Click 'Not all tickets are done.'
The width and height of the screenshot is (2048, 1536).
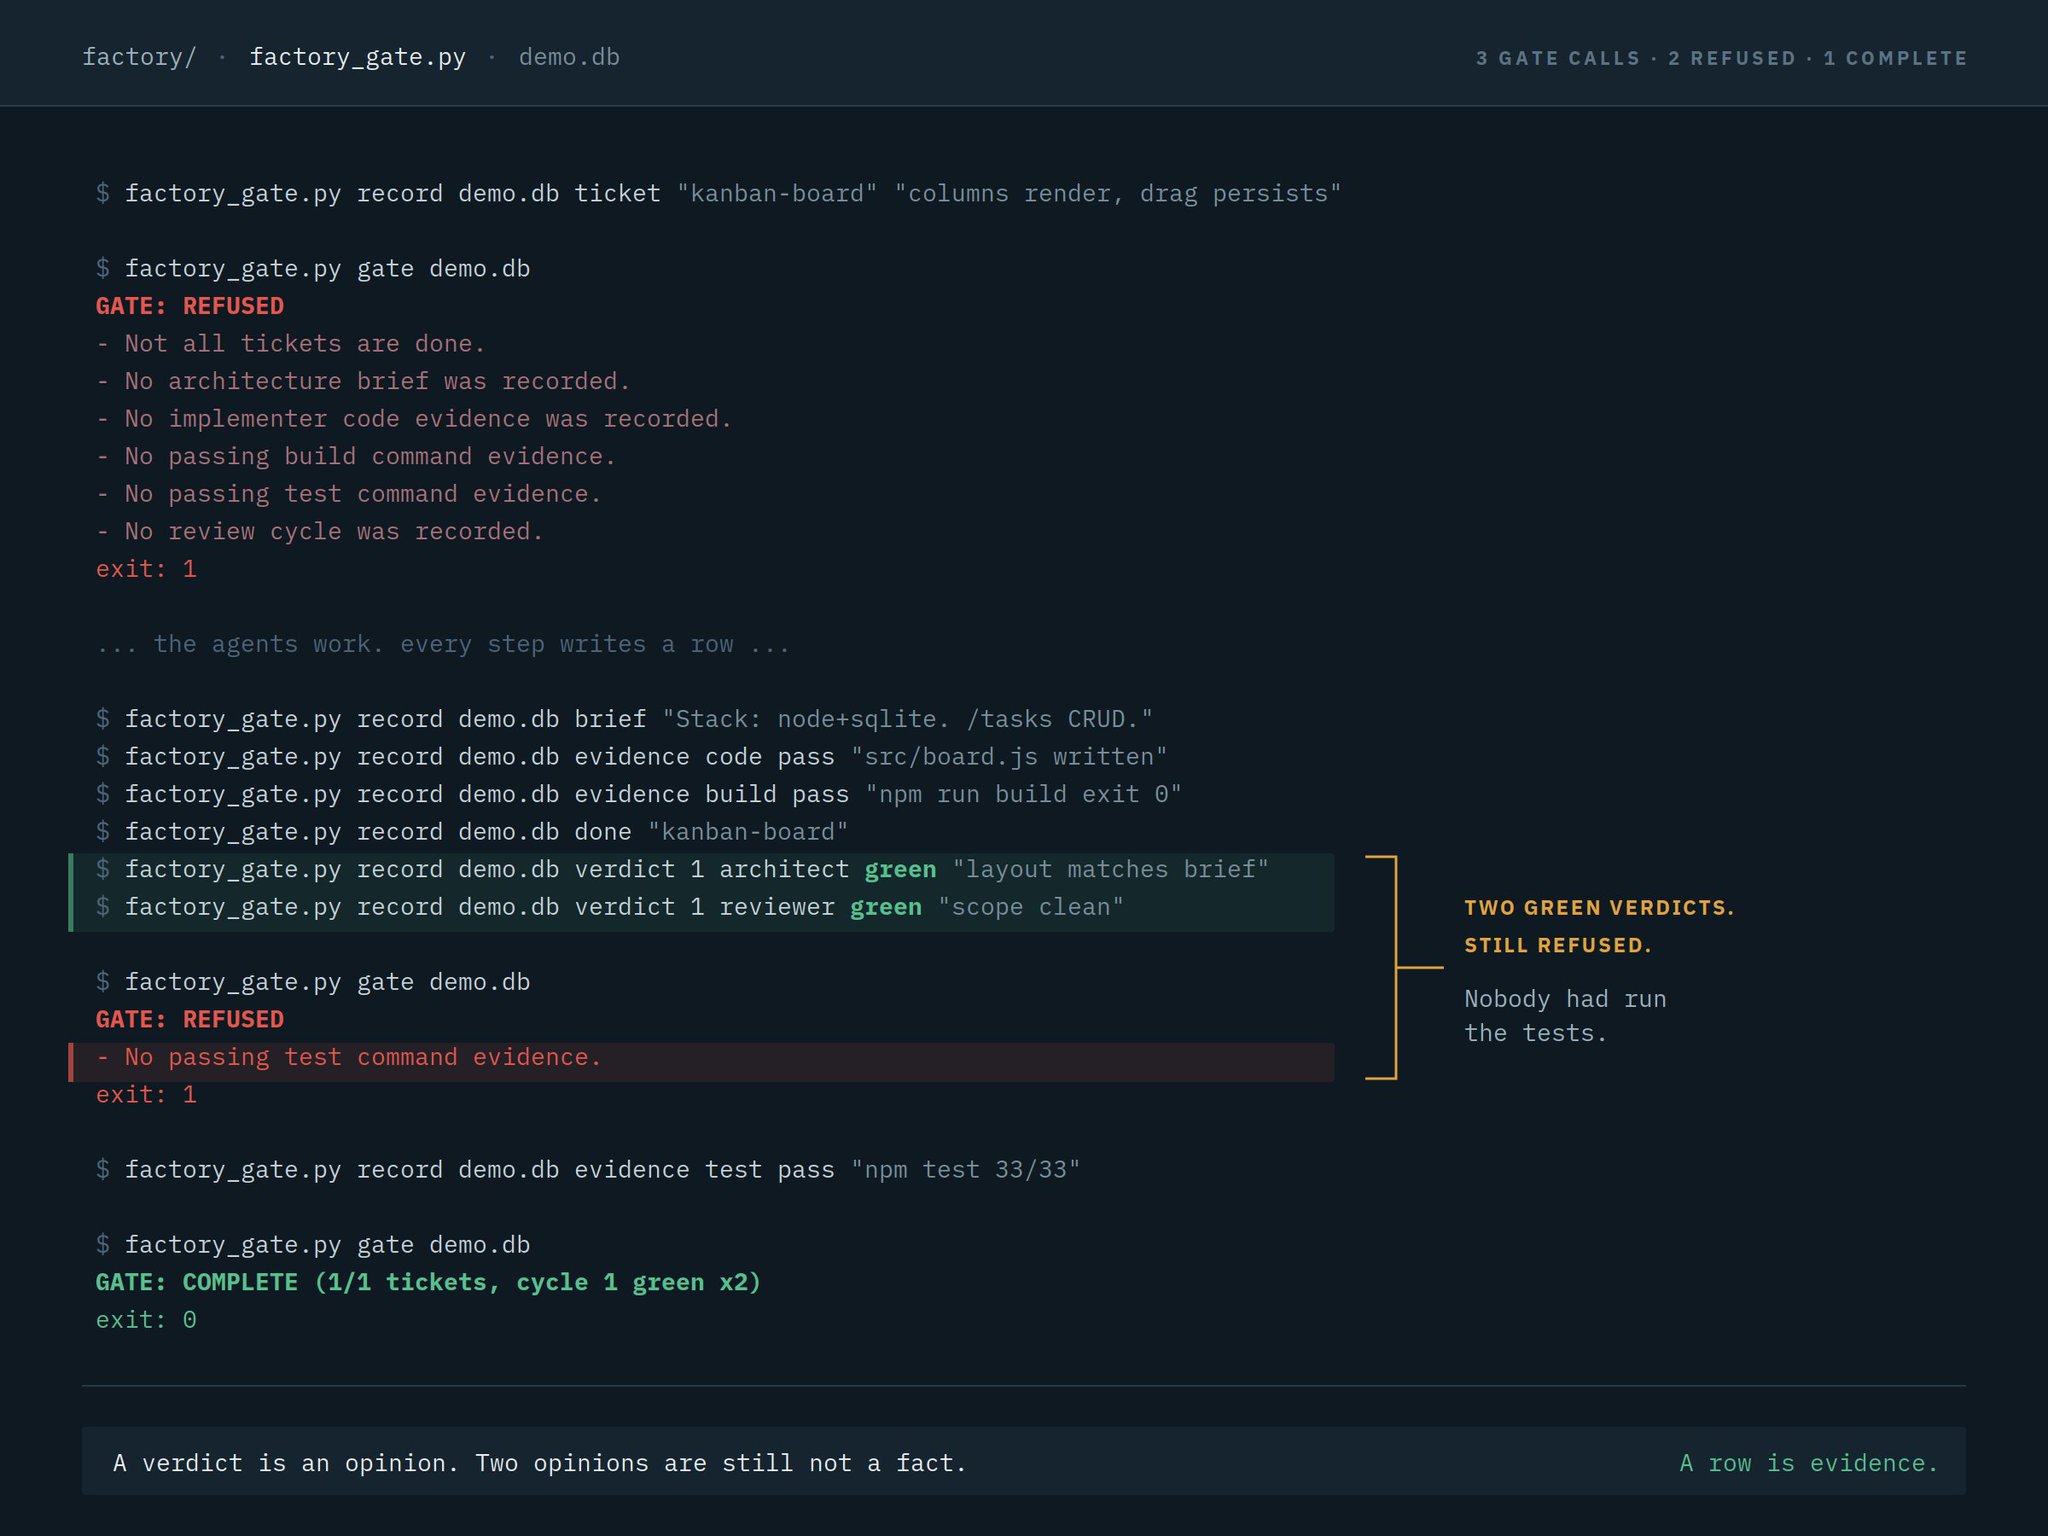click(x=291, y=344)
